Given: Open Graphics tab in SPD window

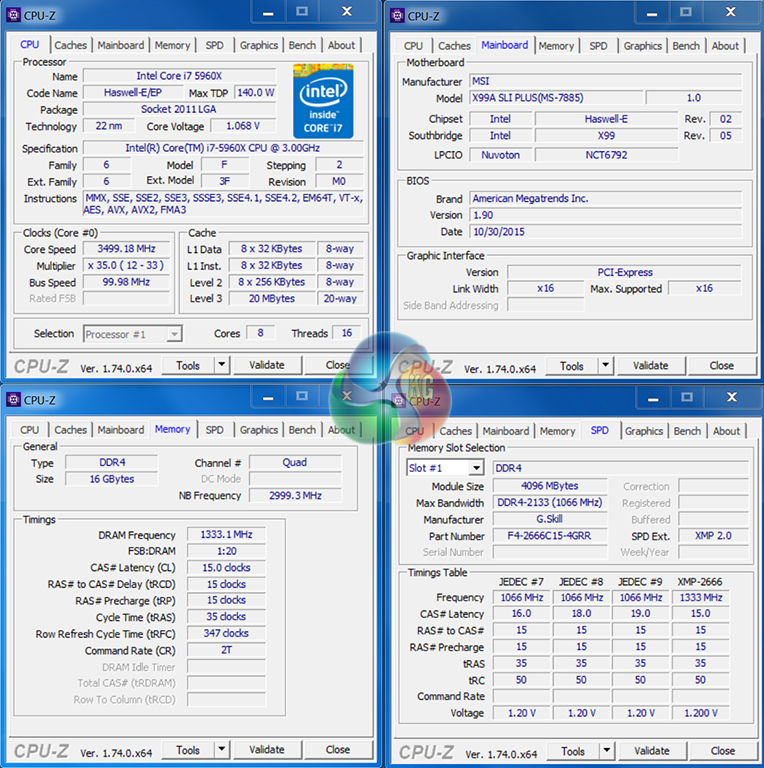Looking at the screenshot, I should click(644, 431).
